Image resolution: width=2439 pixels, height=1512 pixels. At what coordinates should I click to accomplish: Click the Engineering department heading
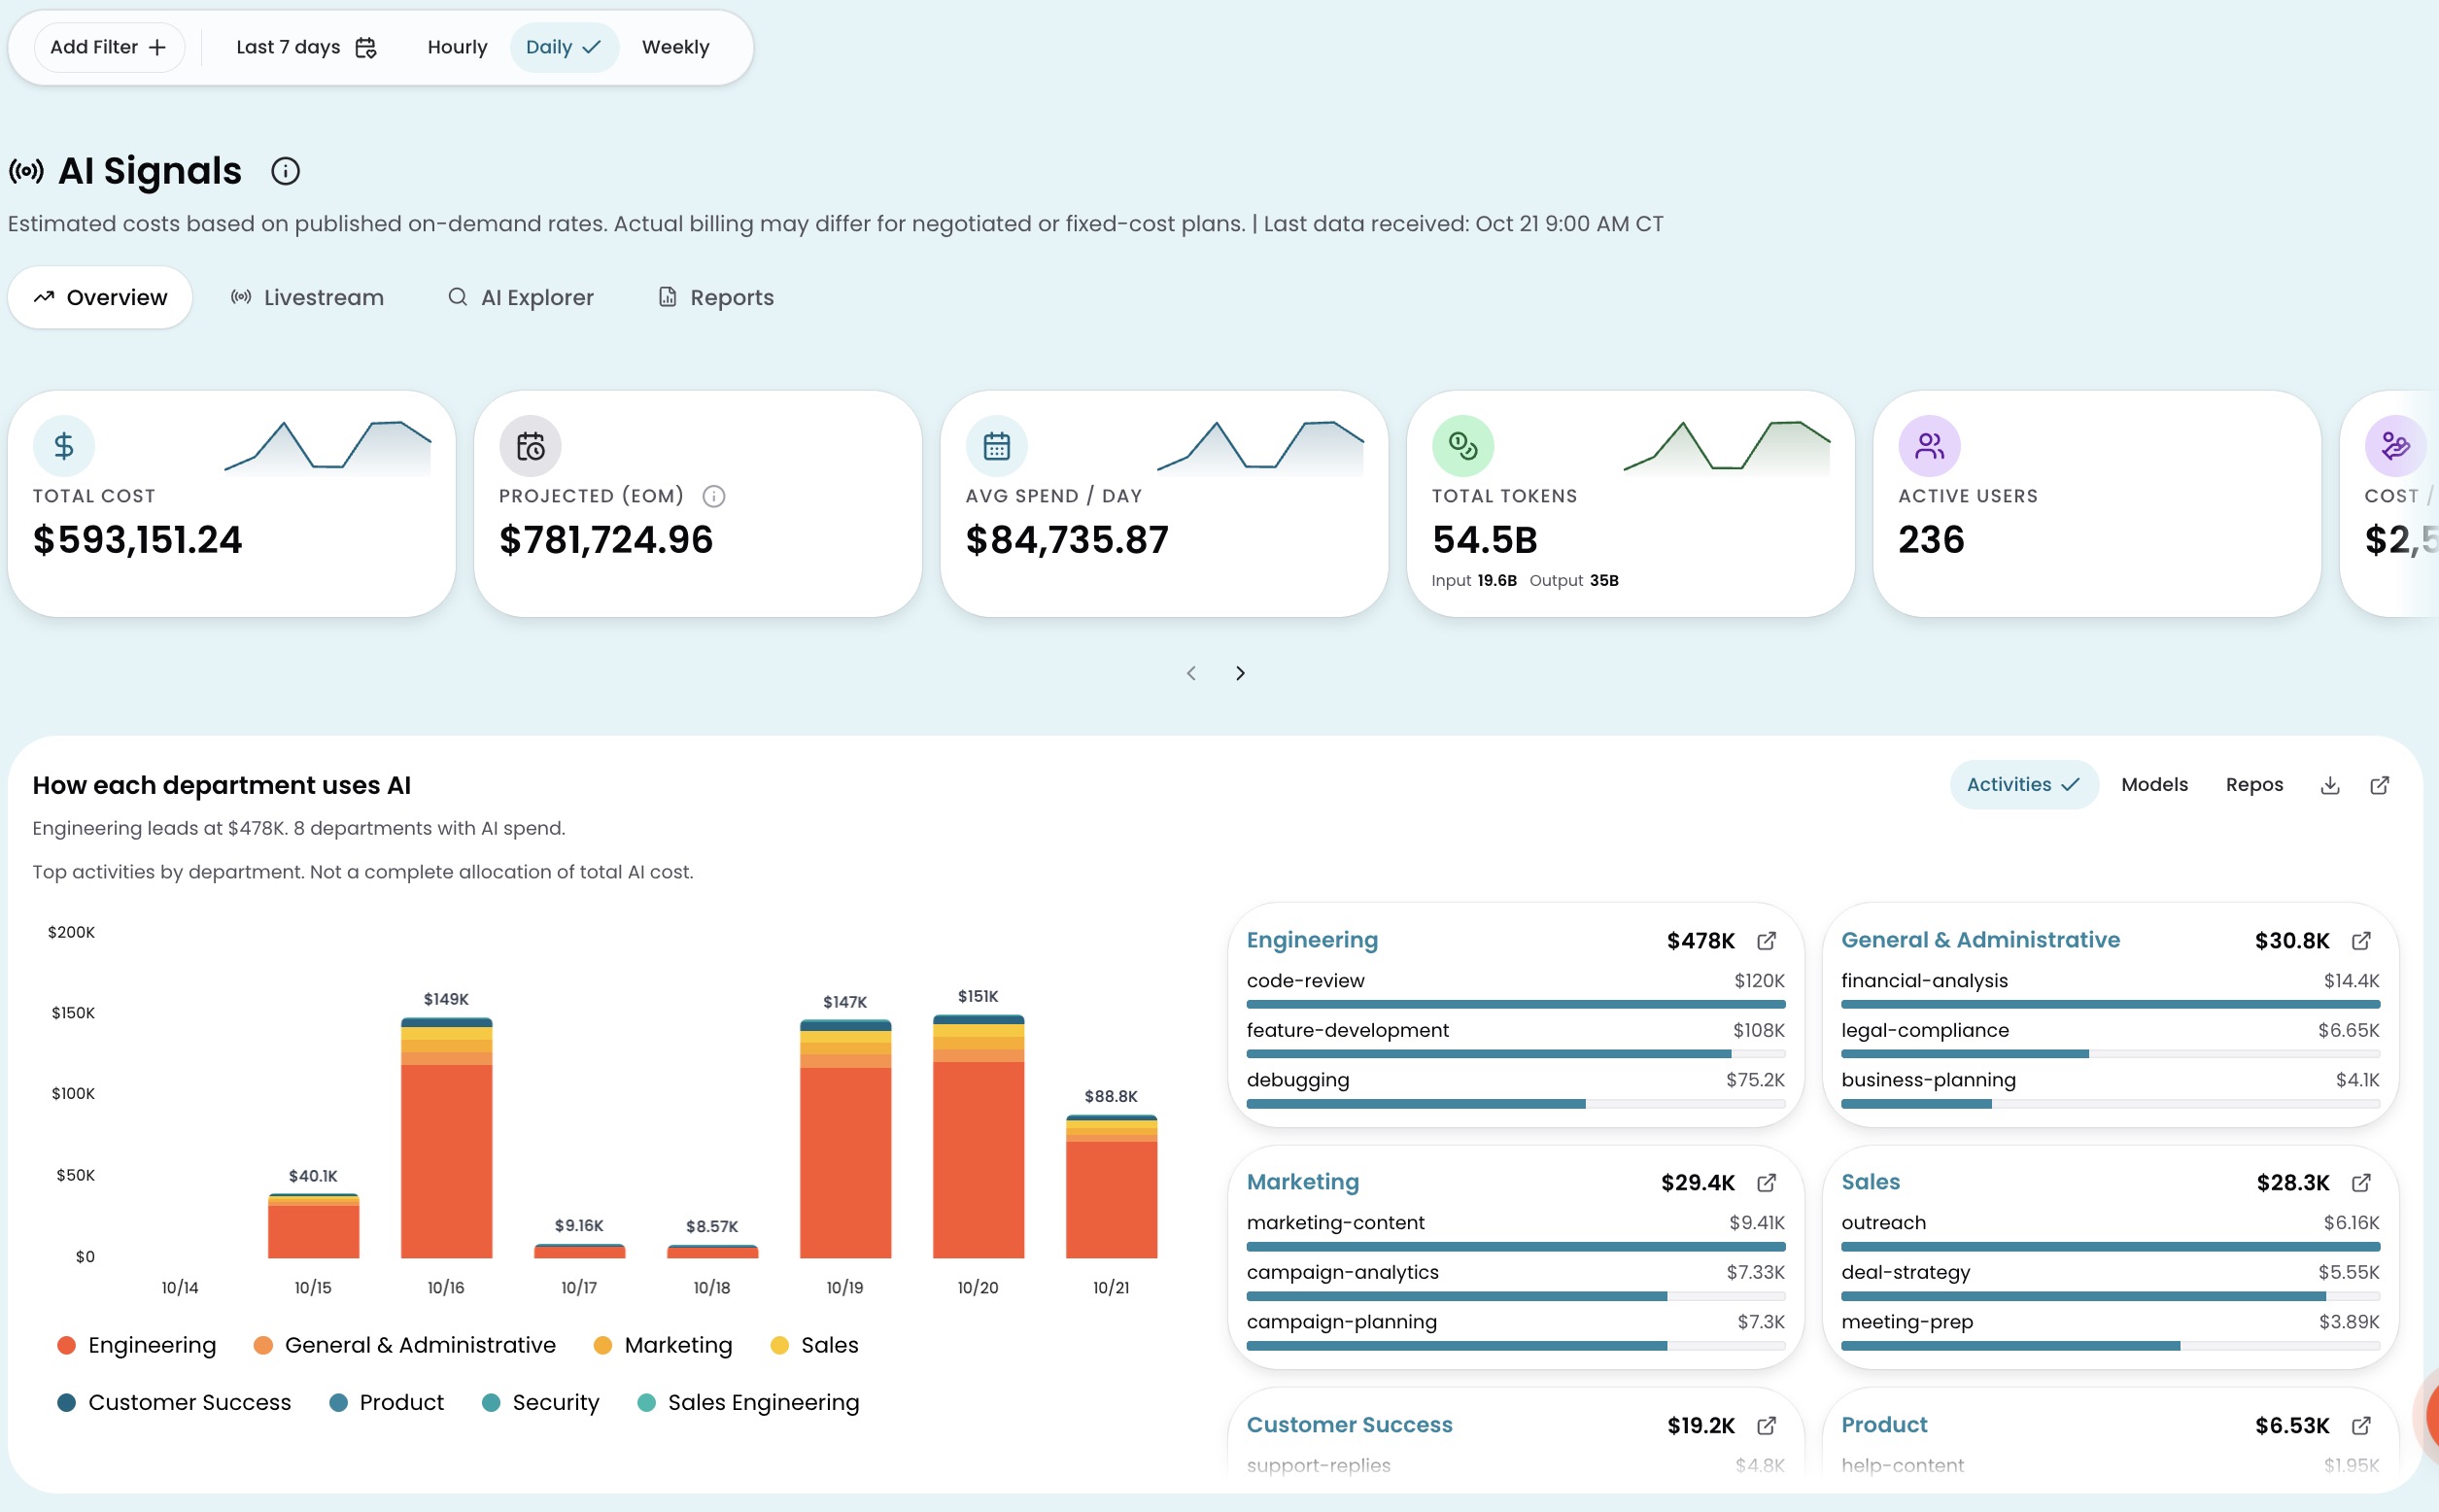tap(1312, 940)
